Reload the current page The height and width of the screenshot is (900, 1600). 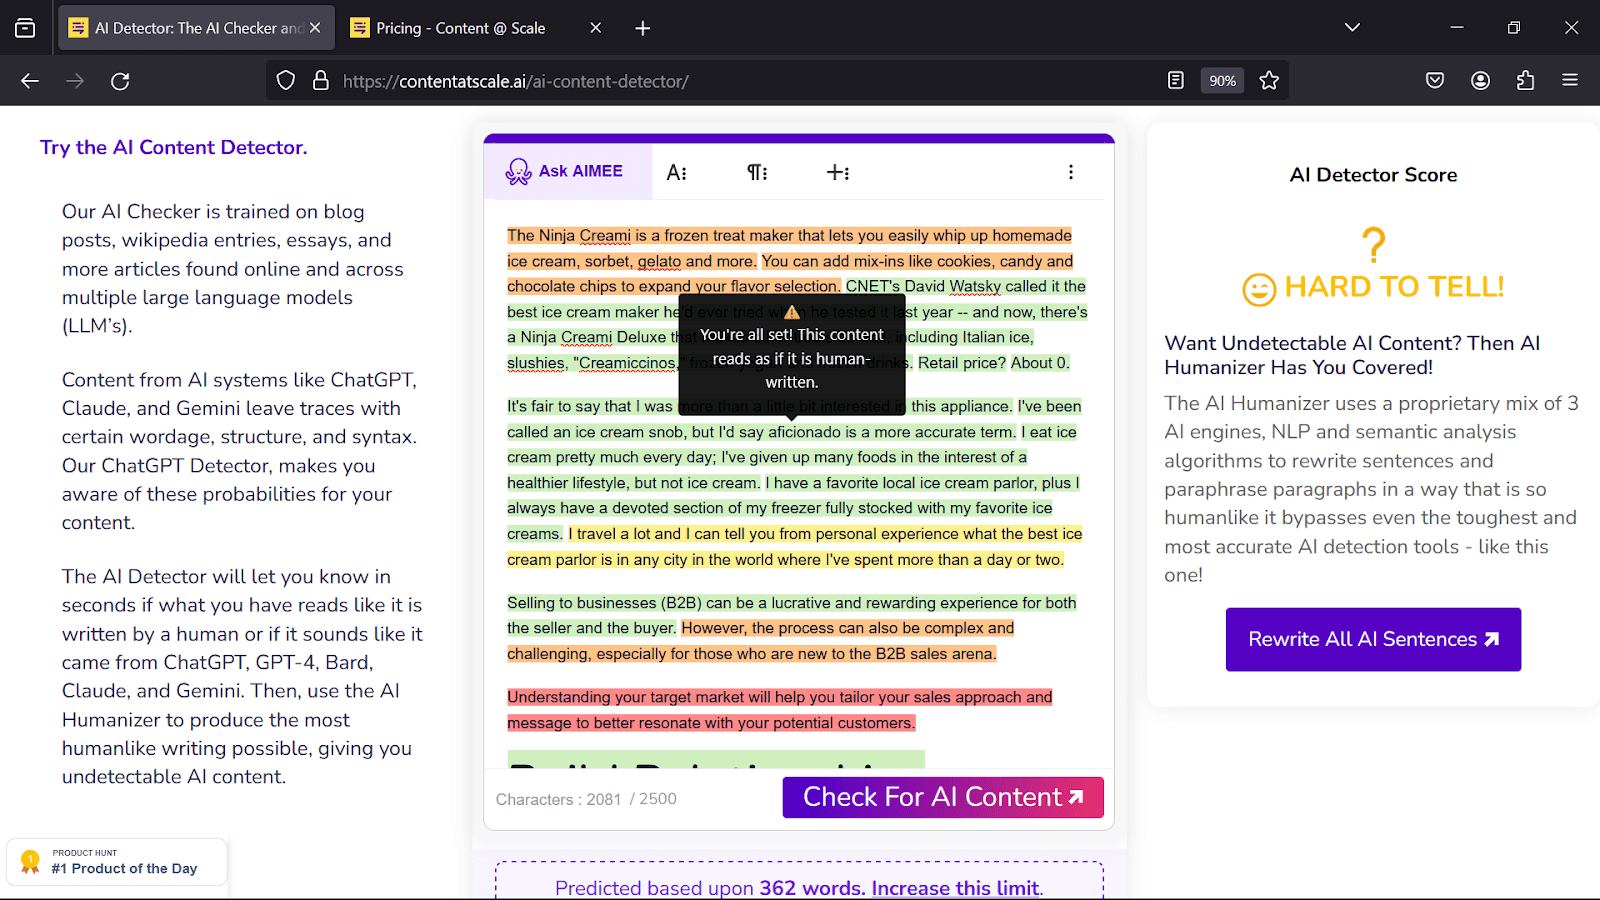120,81
